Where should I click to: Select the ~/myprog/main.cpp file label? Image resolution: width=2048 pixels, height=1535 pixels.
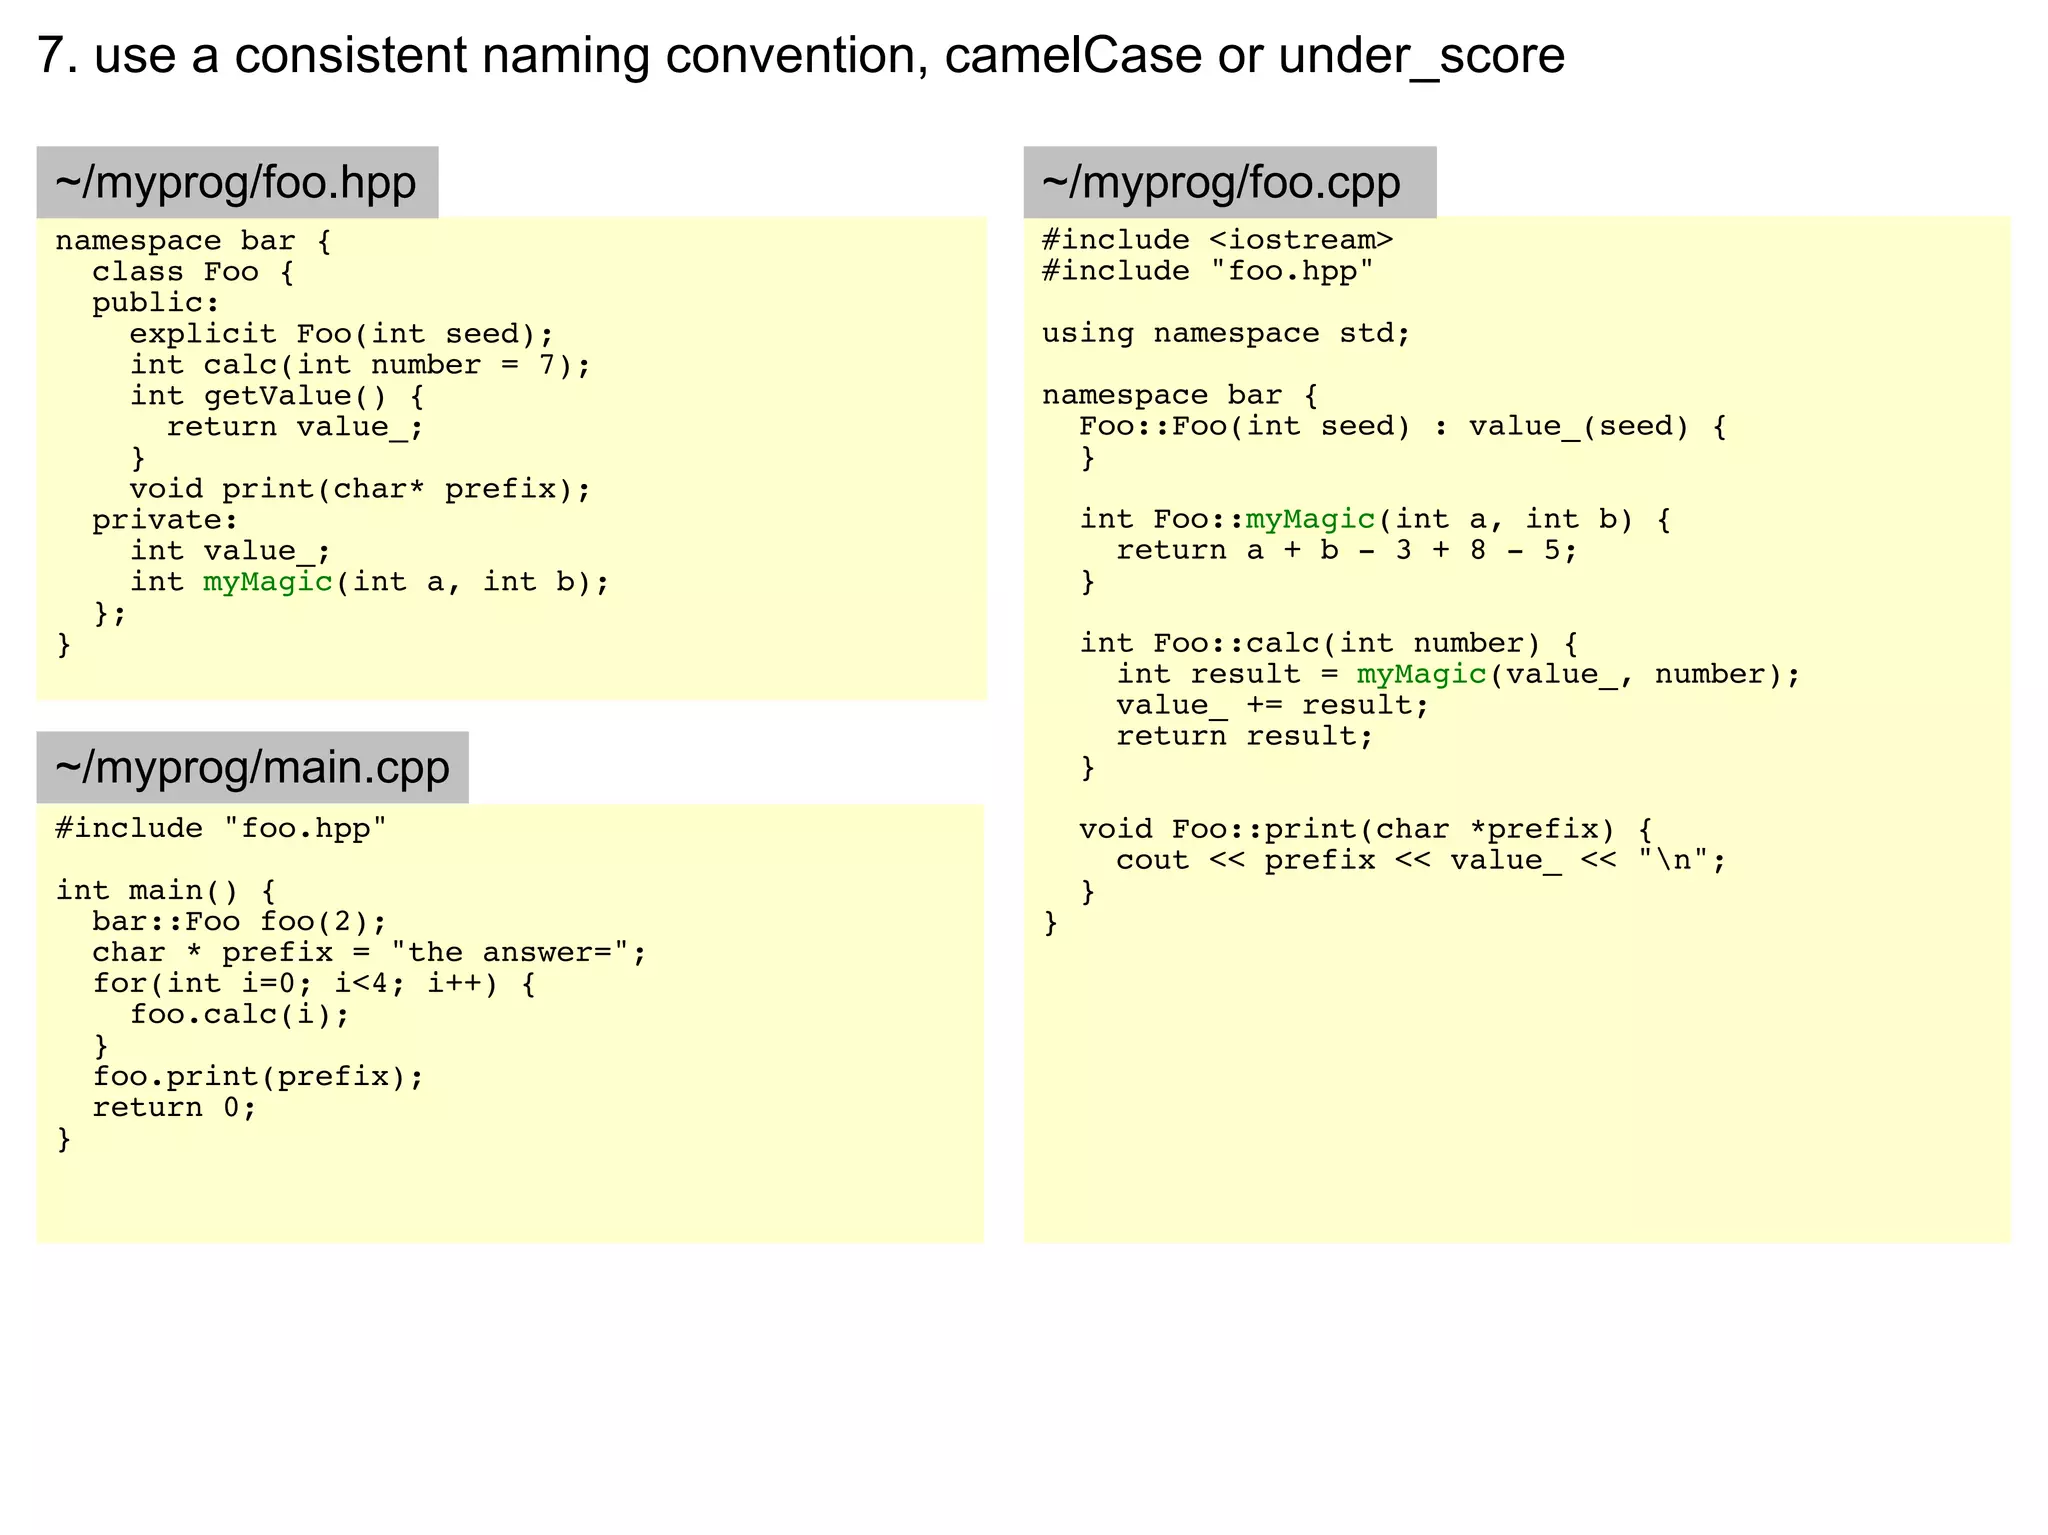252,767
